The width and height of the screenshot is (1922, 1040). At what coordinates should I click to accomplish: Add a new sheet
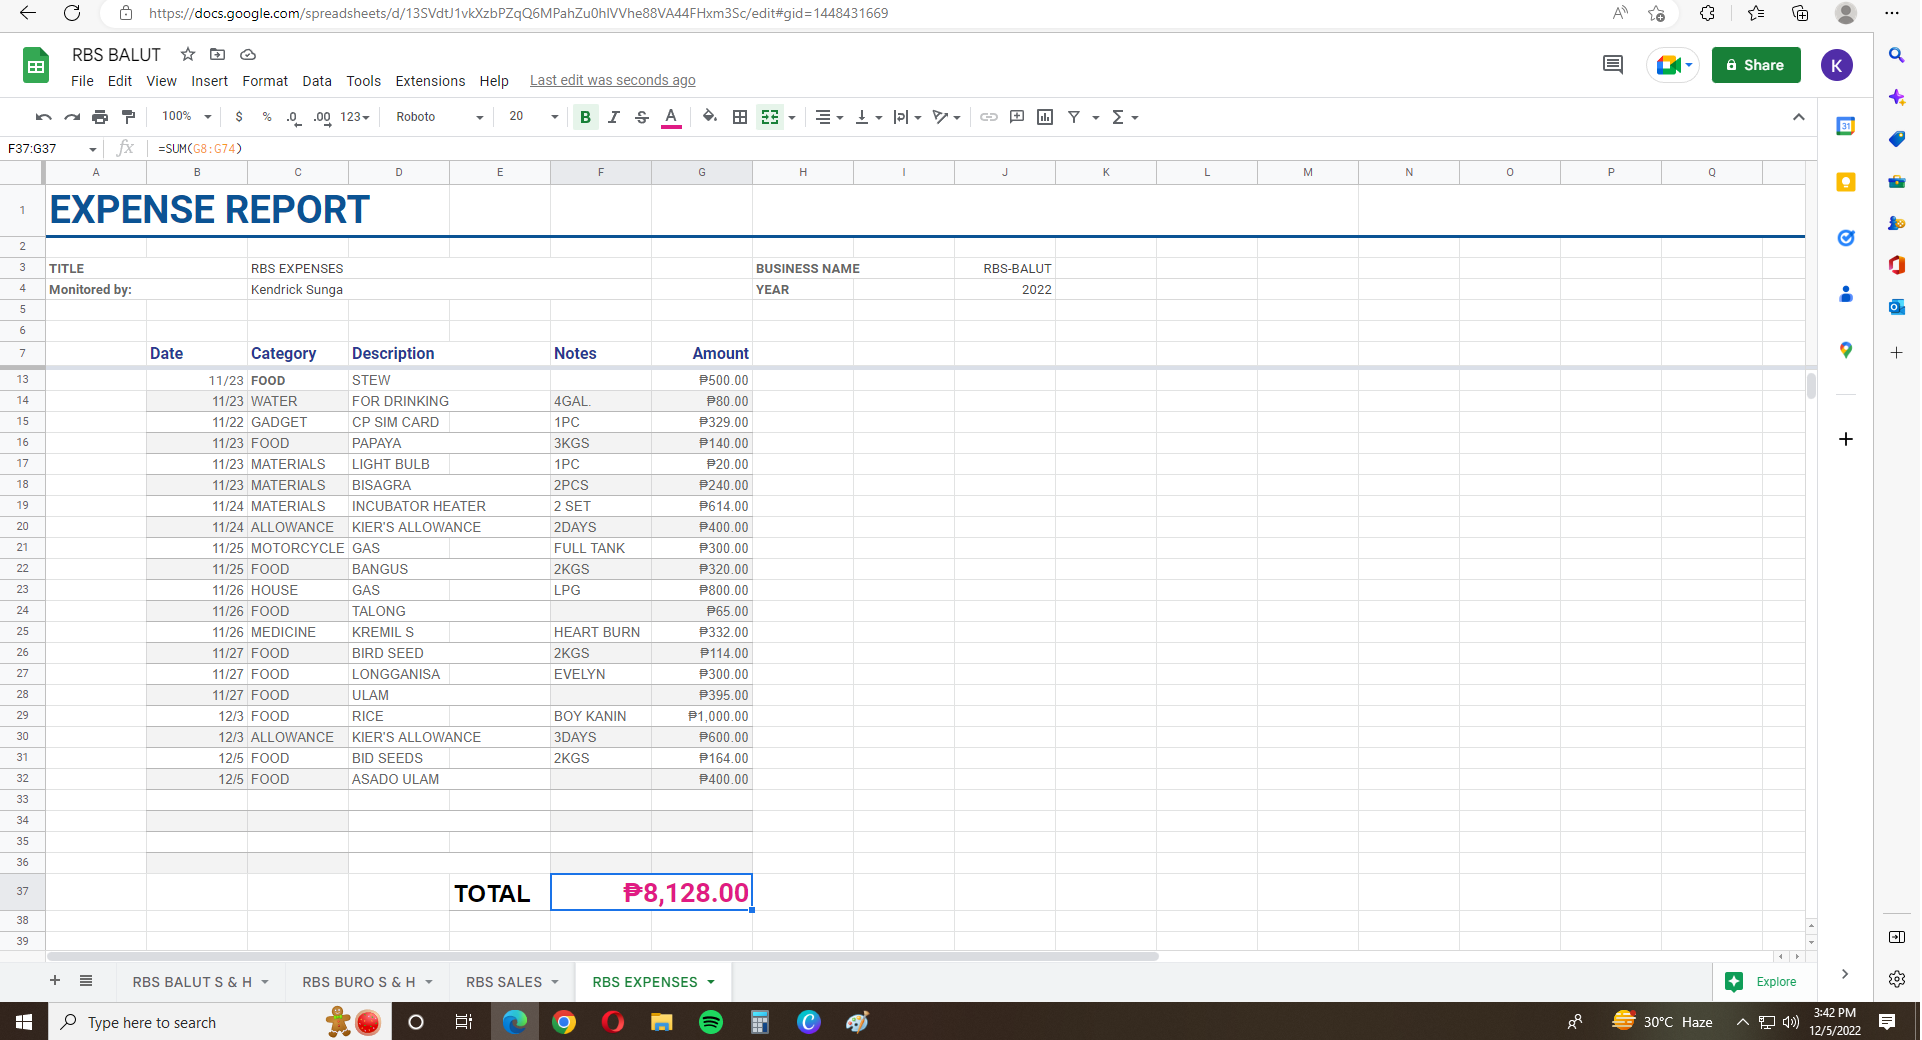[x=55, y=981]
